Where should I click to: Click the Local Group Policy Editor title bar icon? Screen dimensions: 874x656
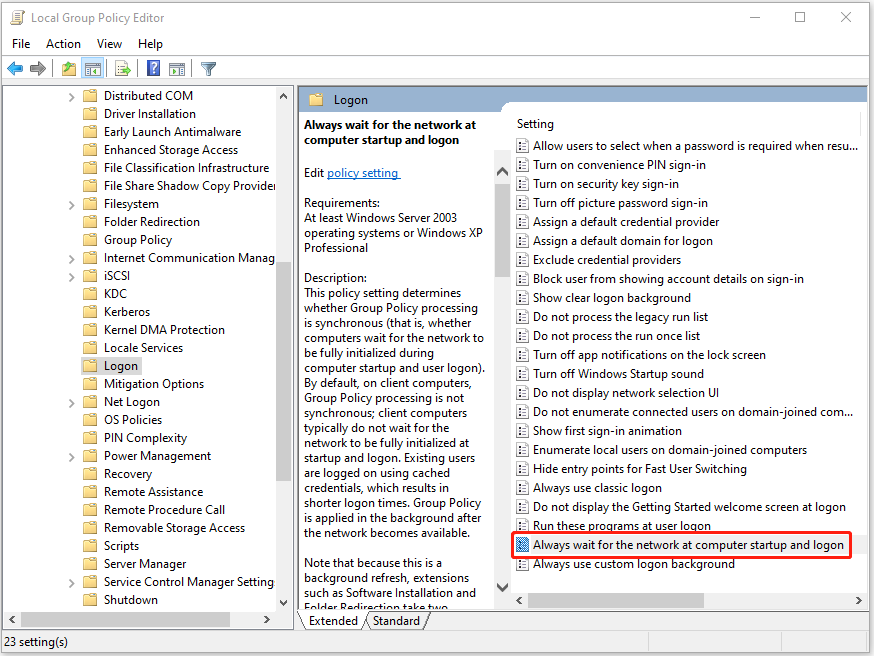[x=17, y=18]
